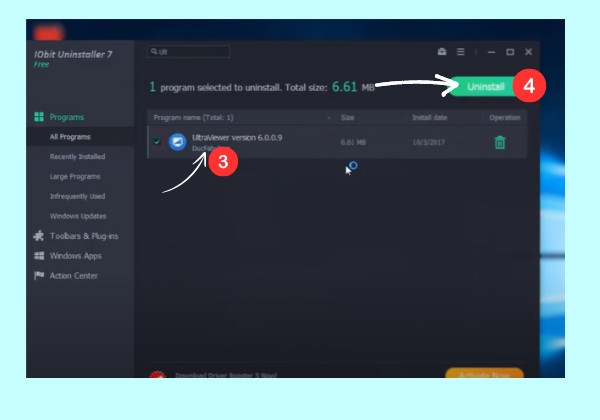This screenshot has height=420, width=600.
Task: Click the Toolbars puzzle piece icon
Action: pyautogui.click(x=39, y=236)
